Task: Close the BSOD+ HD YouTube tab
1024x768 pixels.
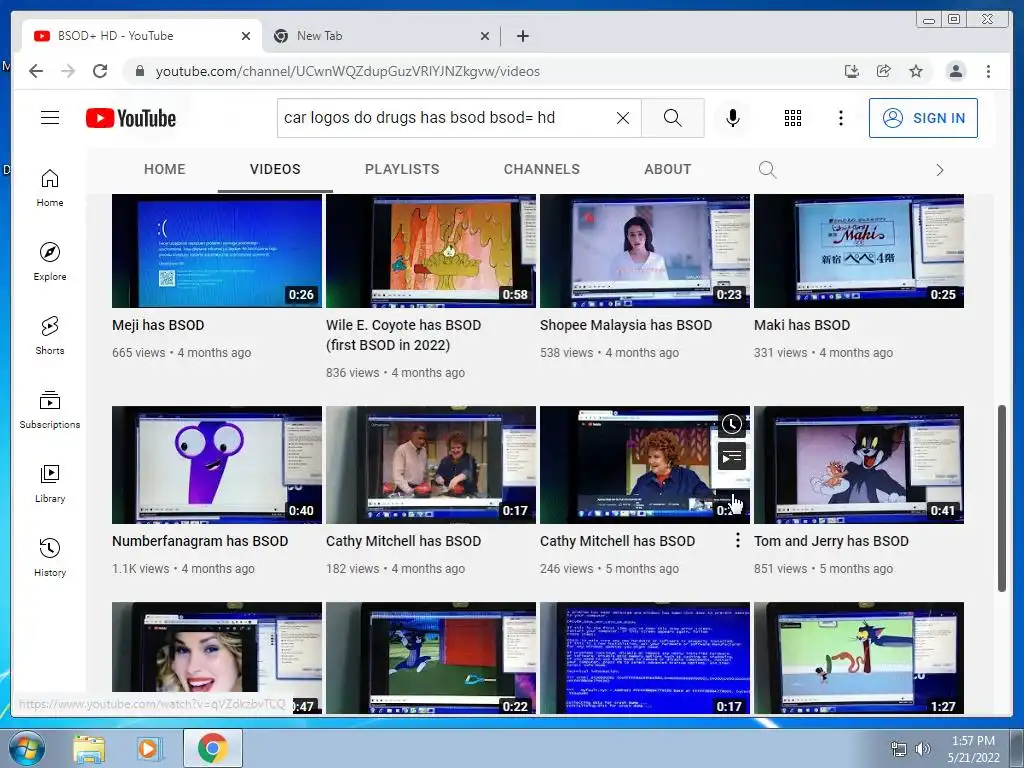Action: 246,36
